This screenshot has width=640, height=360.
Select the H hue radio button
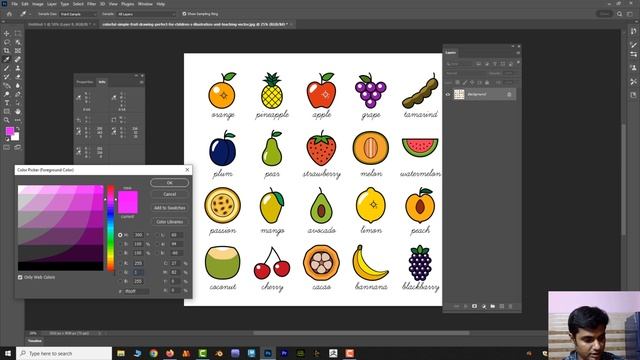120,235
